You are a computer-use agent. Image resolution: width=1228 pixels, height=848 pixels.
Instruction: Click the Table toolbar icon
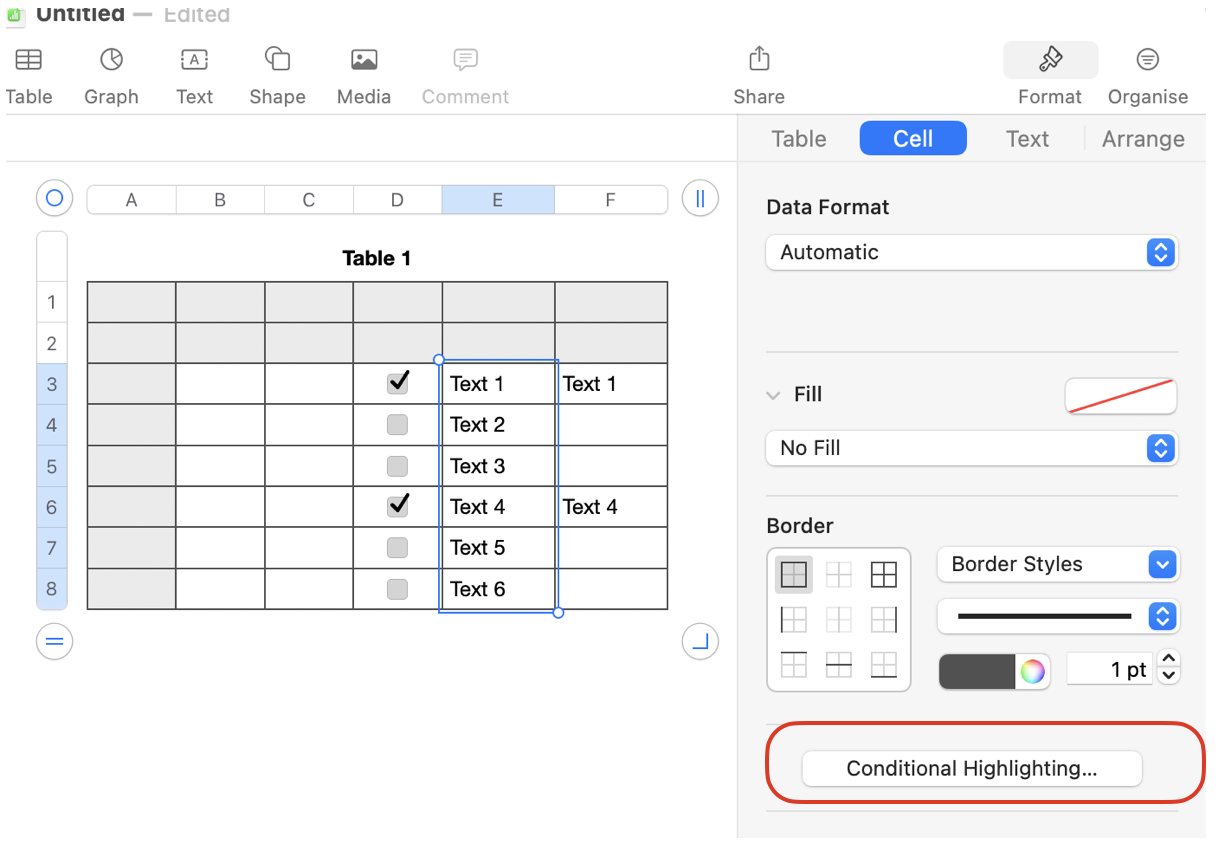coord(29,60)
